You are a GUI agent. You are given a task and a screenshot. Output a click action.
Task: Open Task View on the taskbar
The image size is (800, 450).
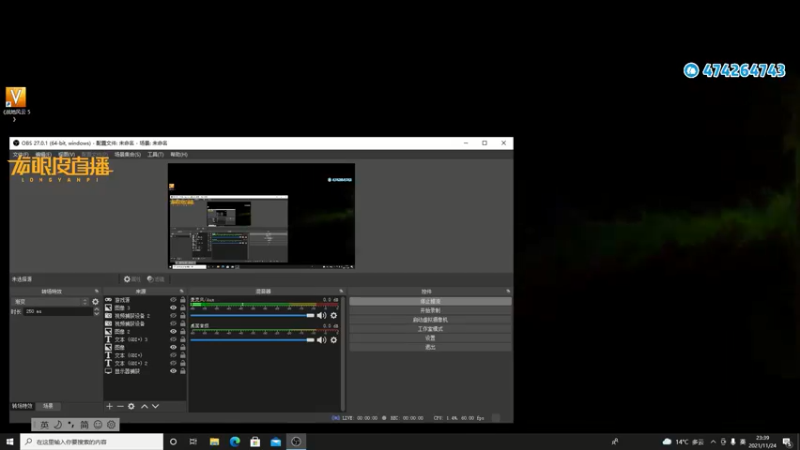(x=193, y=442)
